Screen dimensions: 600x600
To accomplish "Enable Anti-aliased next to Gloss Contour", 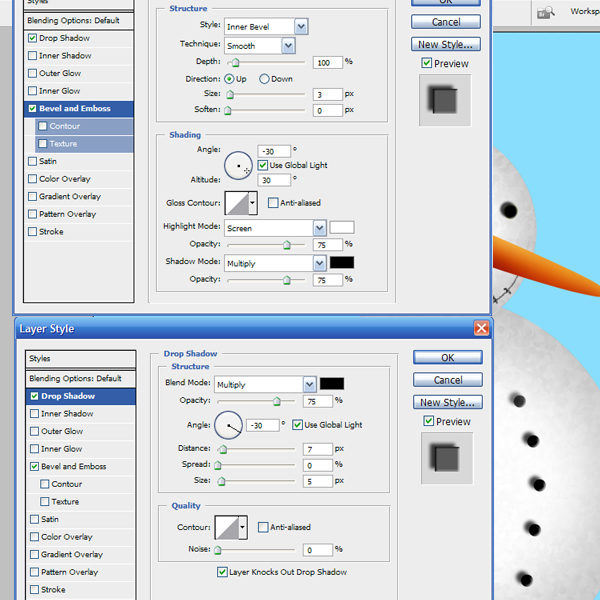I will click(273, 203).
